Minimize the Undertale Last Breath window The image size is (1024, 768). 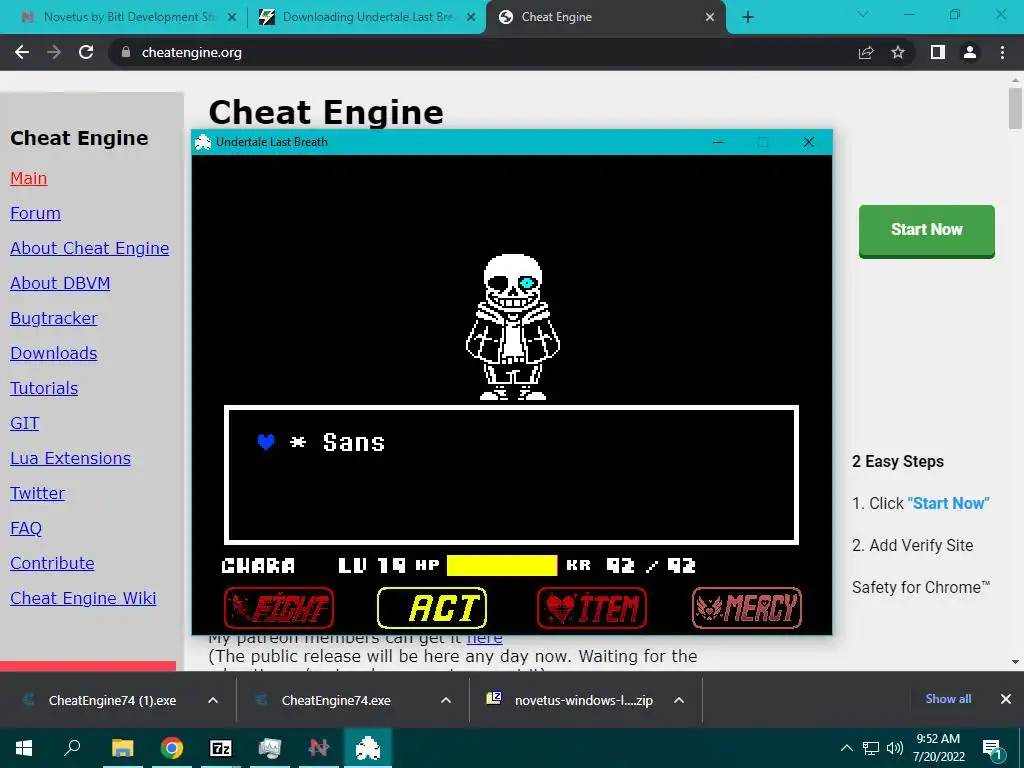click(718, 142)
